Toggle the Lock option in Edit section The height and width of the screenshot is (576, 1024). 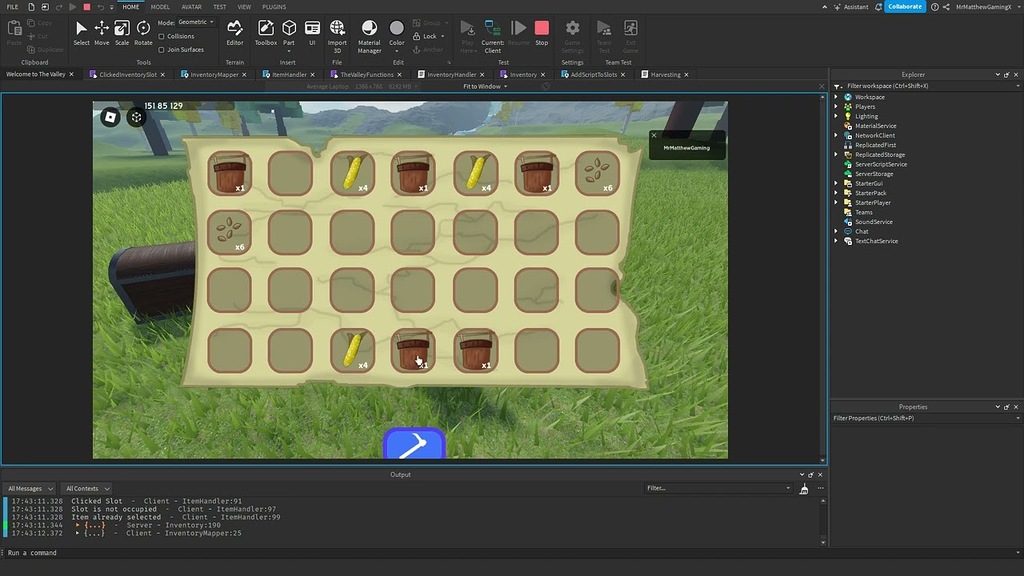[x=428, y=35]
